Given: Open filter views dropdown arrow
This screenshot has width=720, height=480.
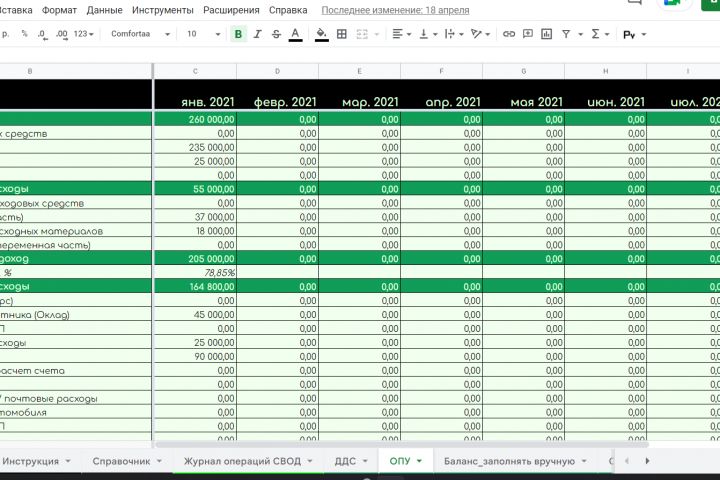Looking at the screenshot, I should click(580, 34).
